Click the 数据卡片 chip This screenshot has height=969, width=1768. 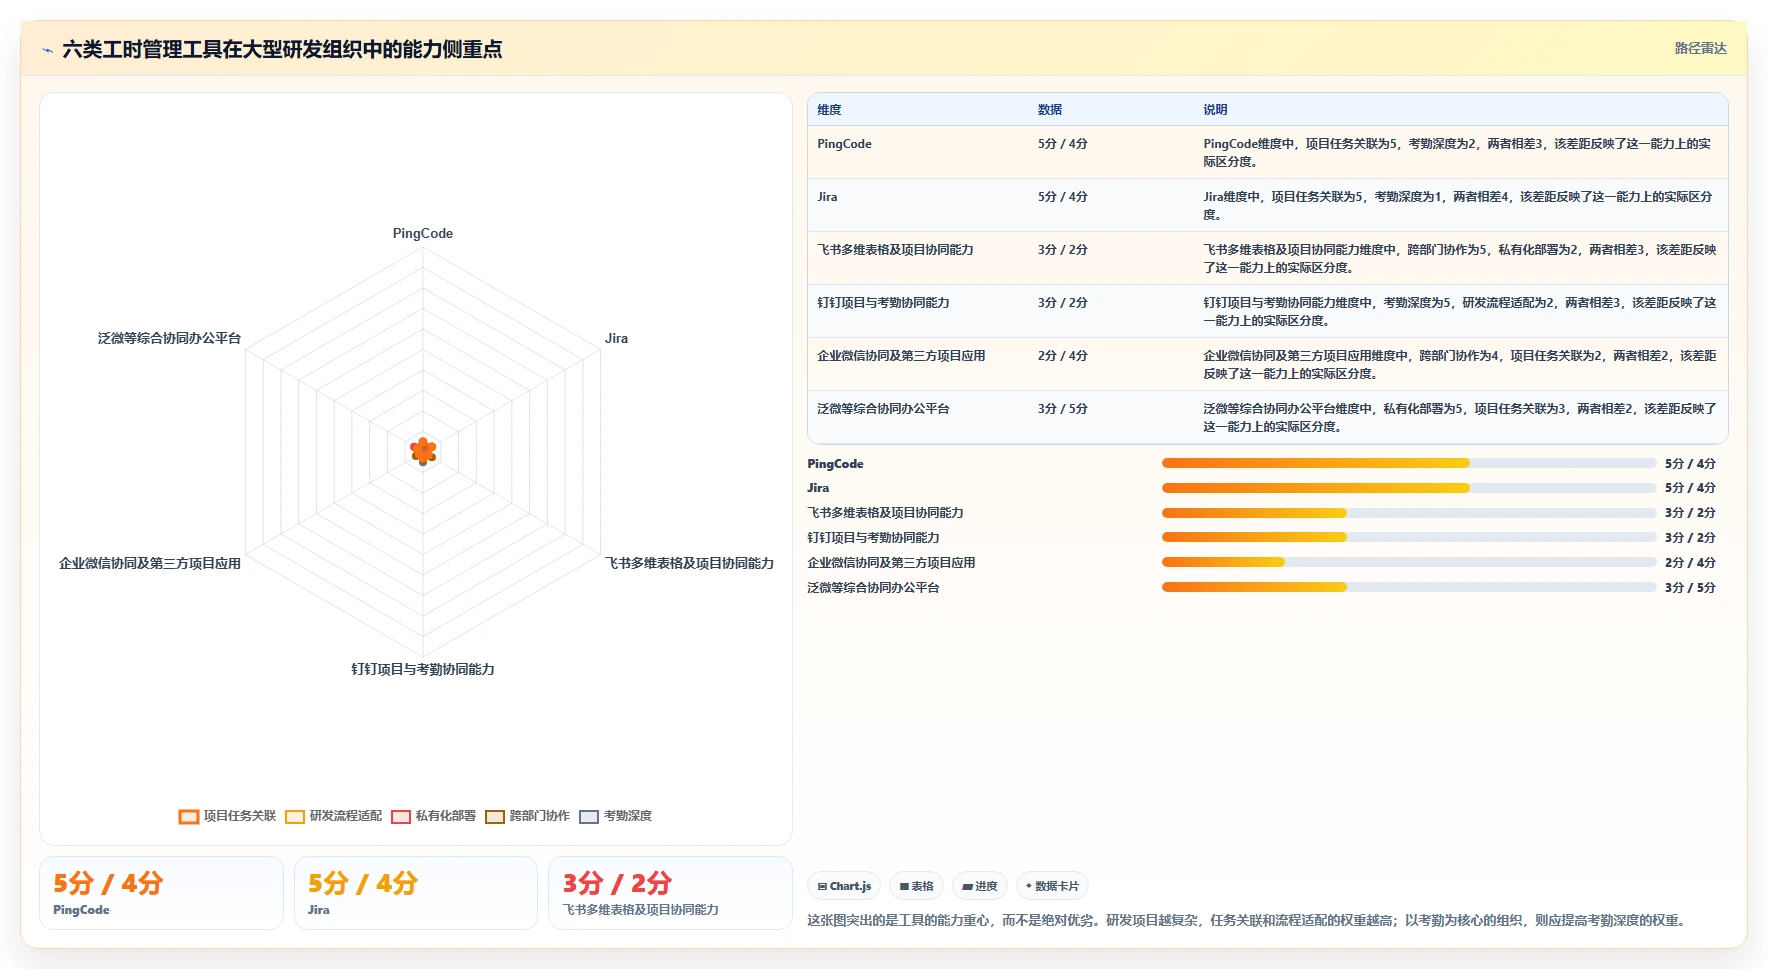click(x=1052, y=886)
